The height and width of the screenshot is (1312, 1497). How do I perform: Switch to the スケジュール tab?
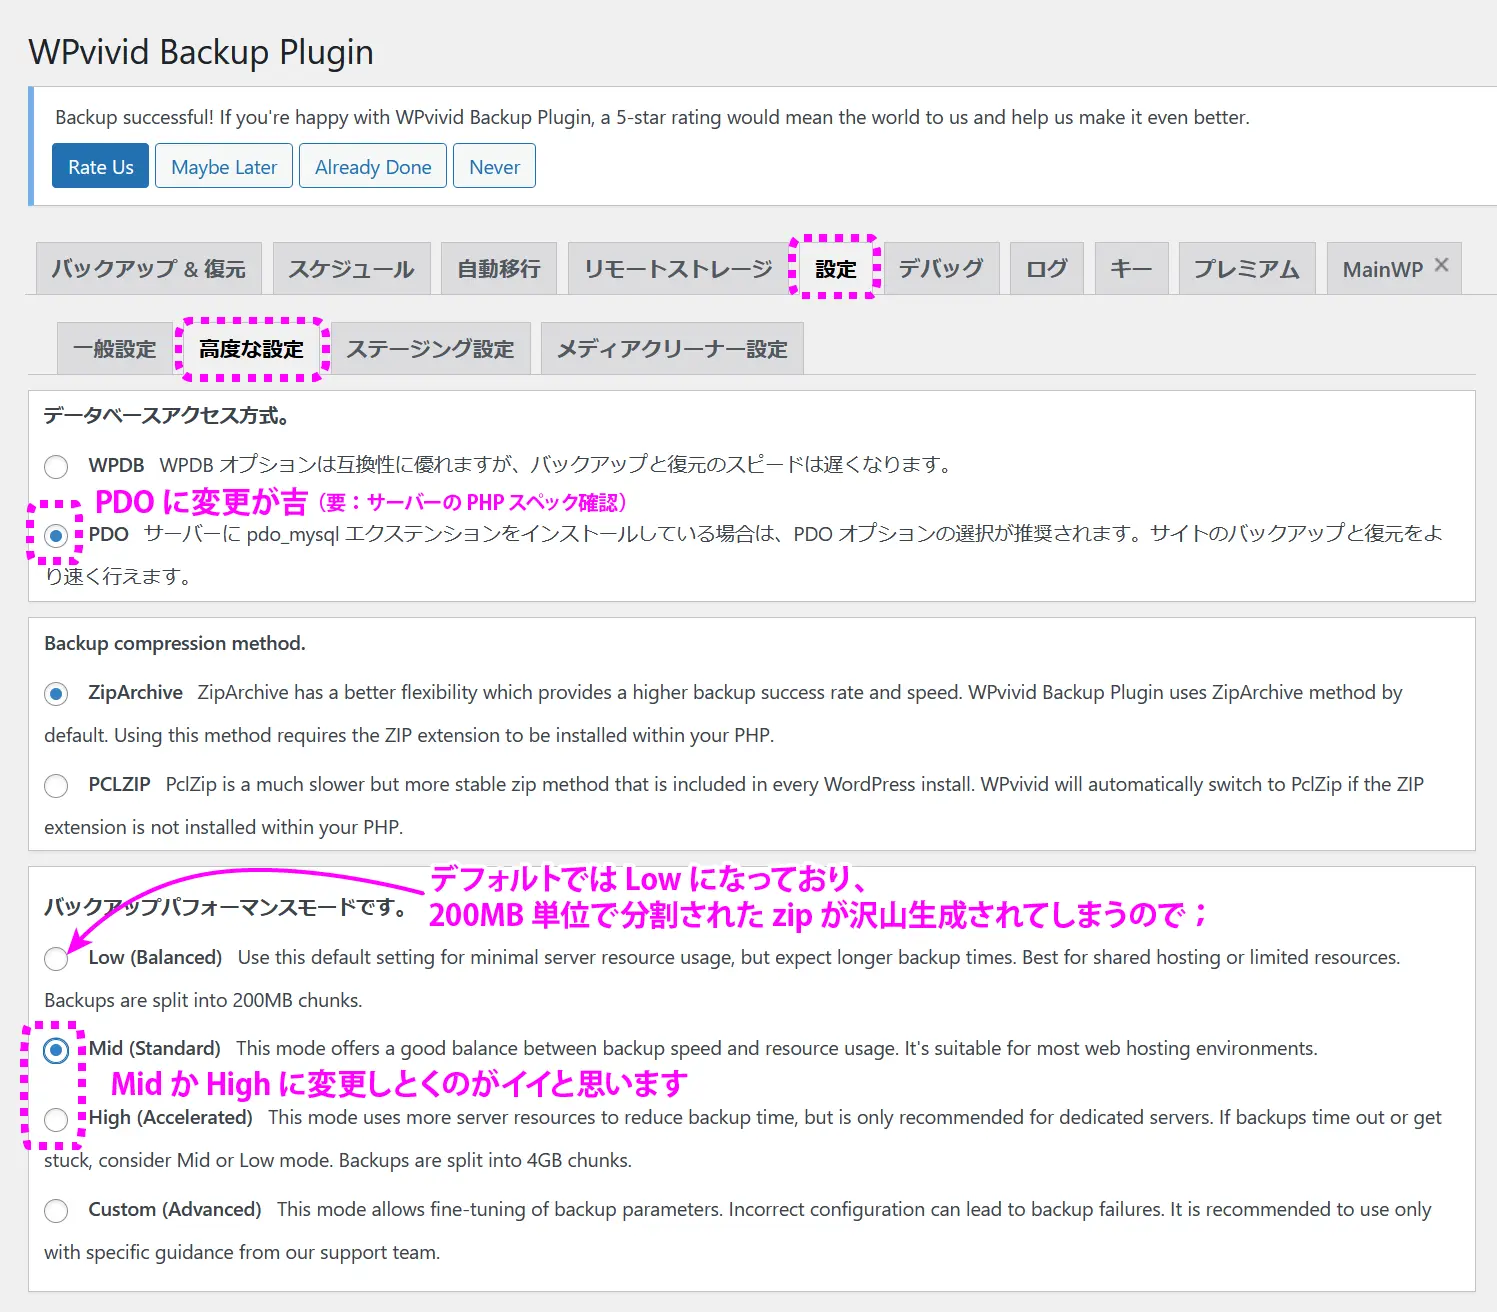351,269
